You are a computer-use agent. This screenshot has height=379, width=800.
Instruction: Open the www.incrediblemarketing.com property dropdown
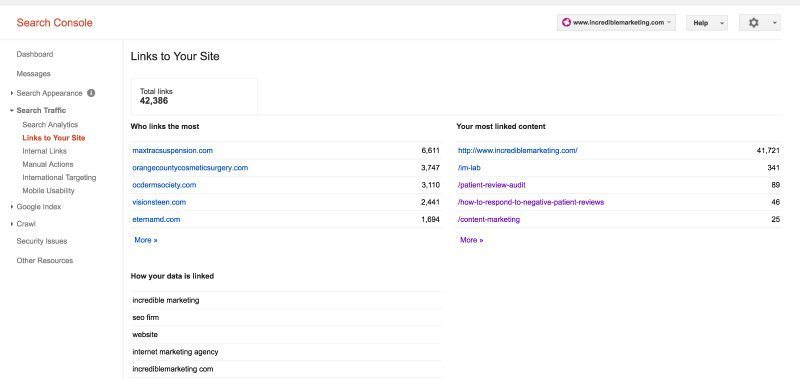[616, 22]
